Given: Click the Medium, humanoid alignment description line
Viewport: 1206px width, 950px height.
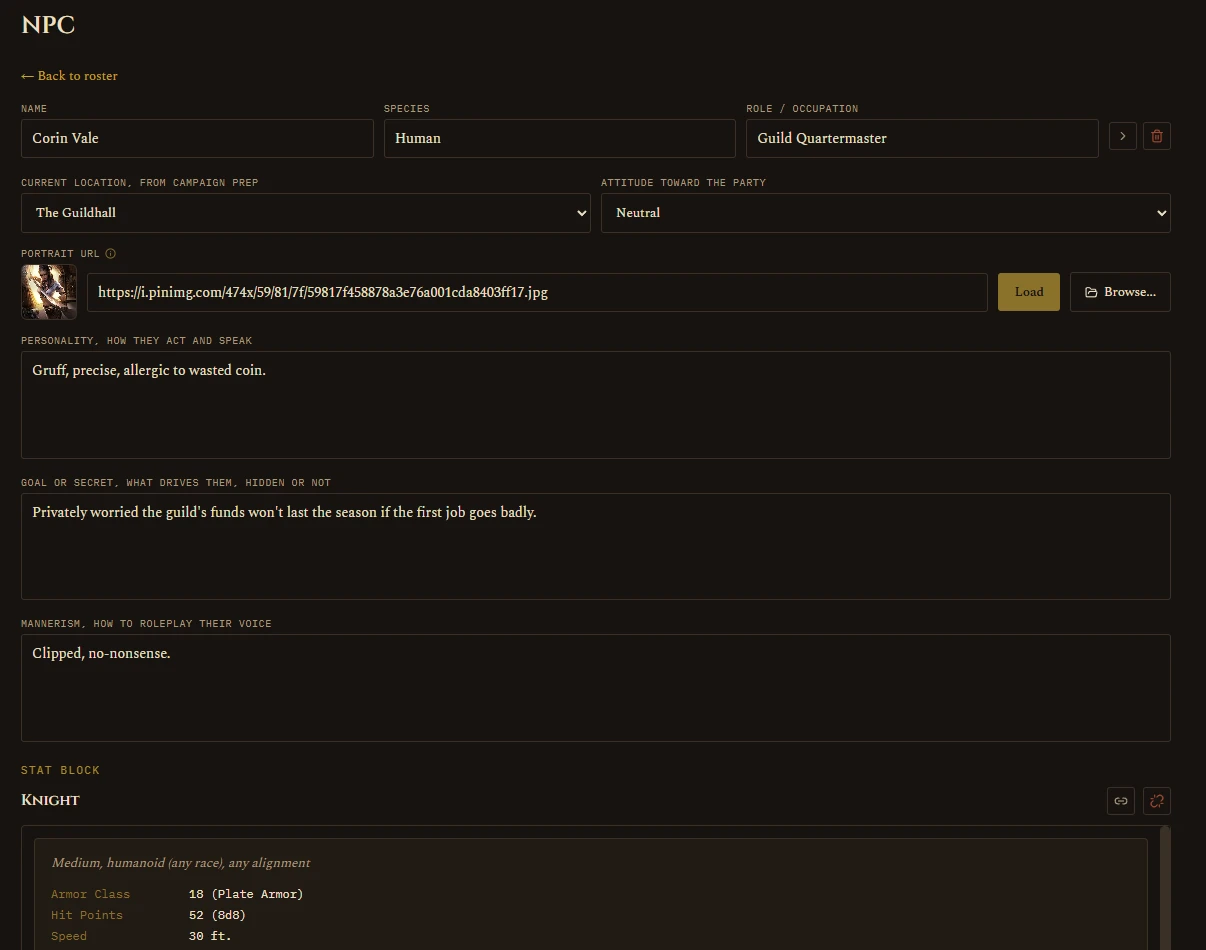Looking at the screenshot, I should pos(181,862).
